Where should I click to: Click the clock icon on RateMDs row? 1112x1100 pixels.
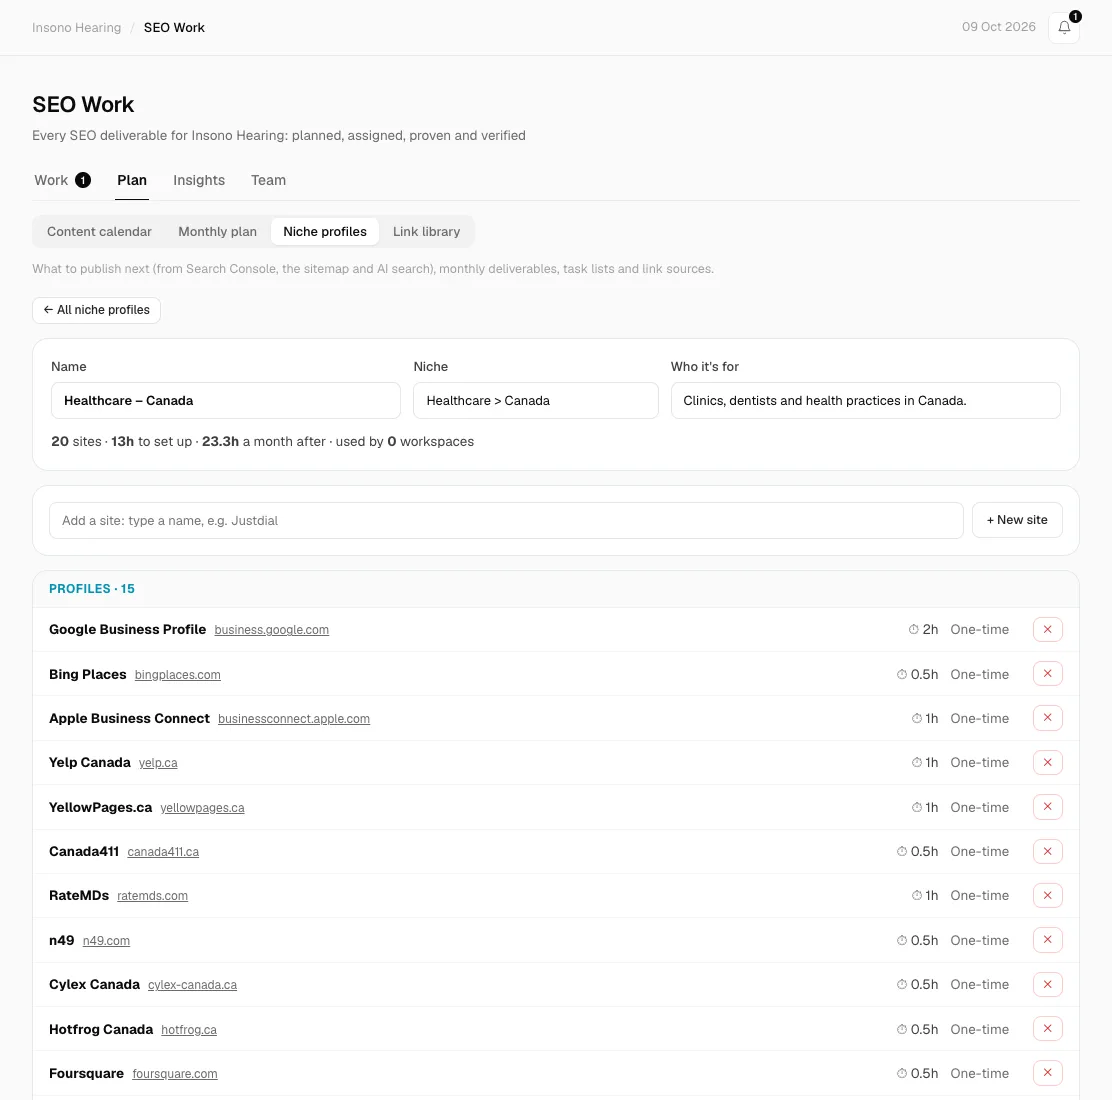tap(916, 896)
